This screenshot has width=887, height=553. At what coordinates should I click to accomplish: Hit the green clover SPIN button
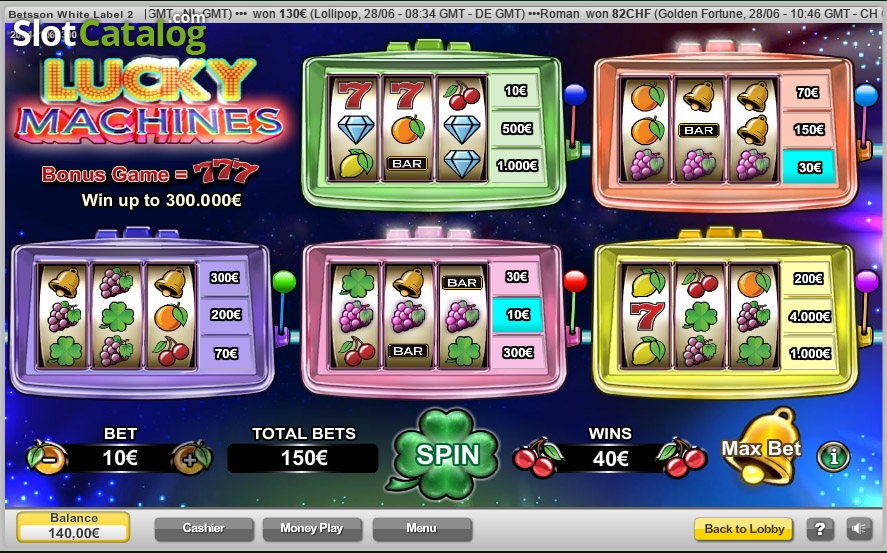(446, 454)
